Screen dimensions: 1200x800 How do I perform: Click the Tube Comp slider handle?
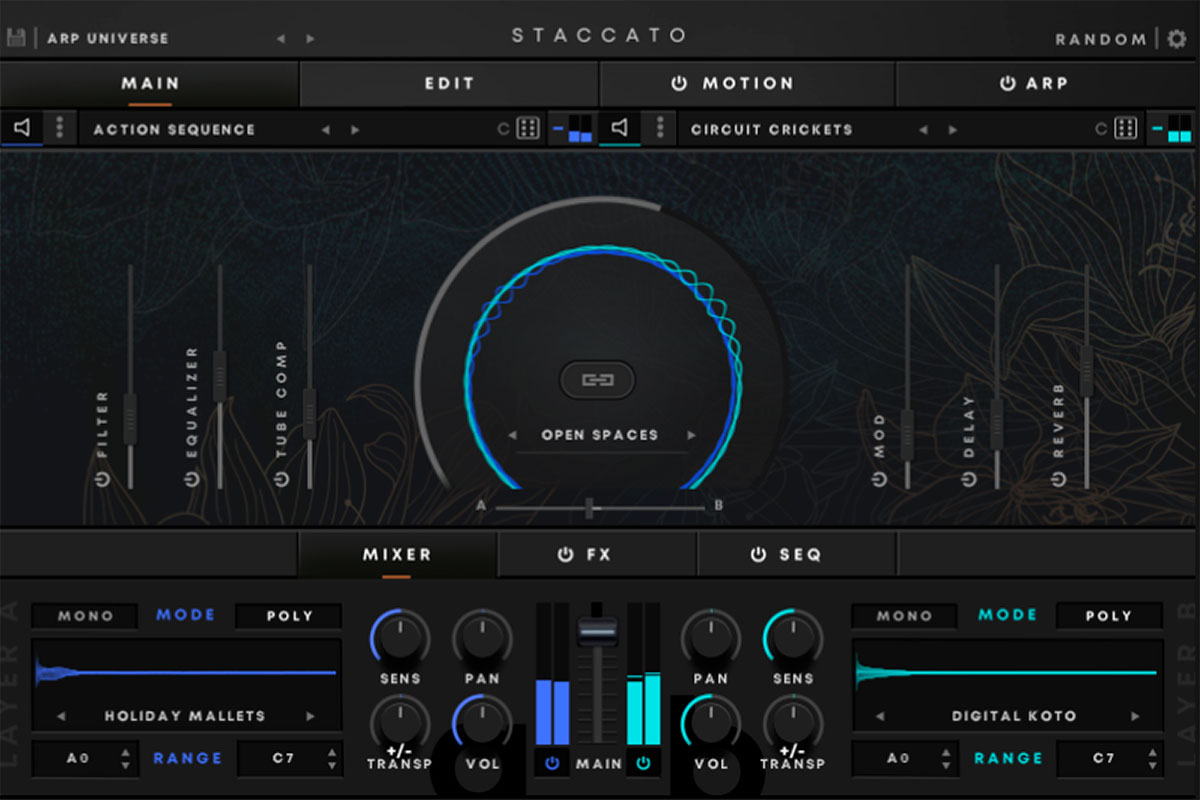pyautogui.click(x=309, y=414)
